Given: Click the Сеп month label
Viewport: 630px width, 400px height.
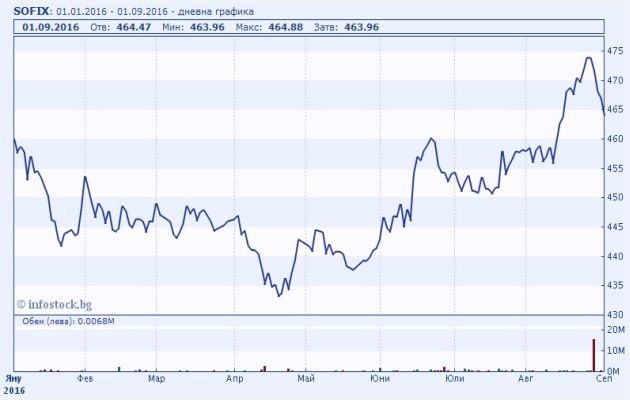Looking at the screenshot, I should point(604,379).
